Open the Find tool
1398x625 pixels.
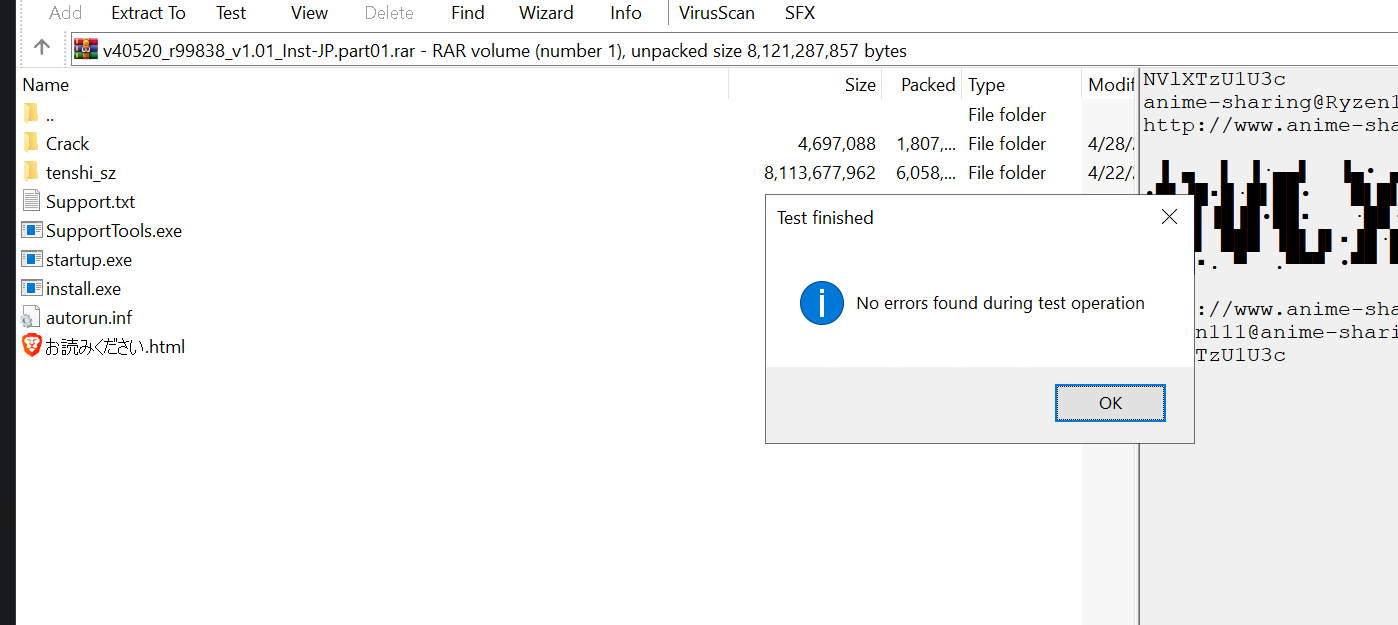(466, 12)
